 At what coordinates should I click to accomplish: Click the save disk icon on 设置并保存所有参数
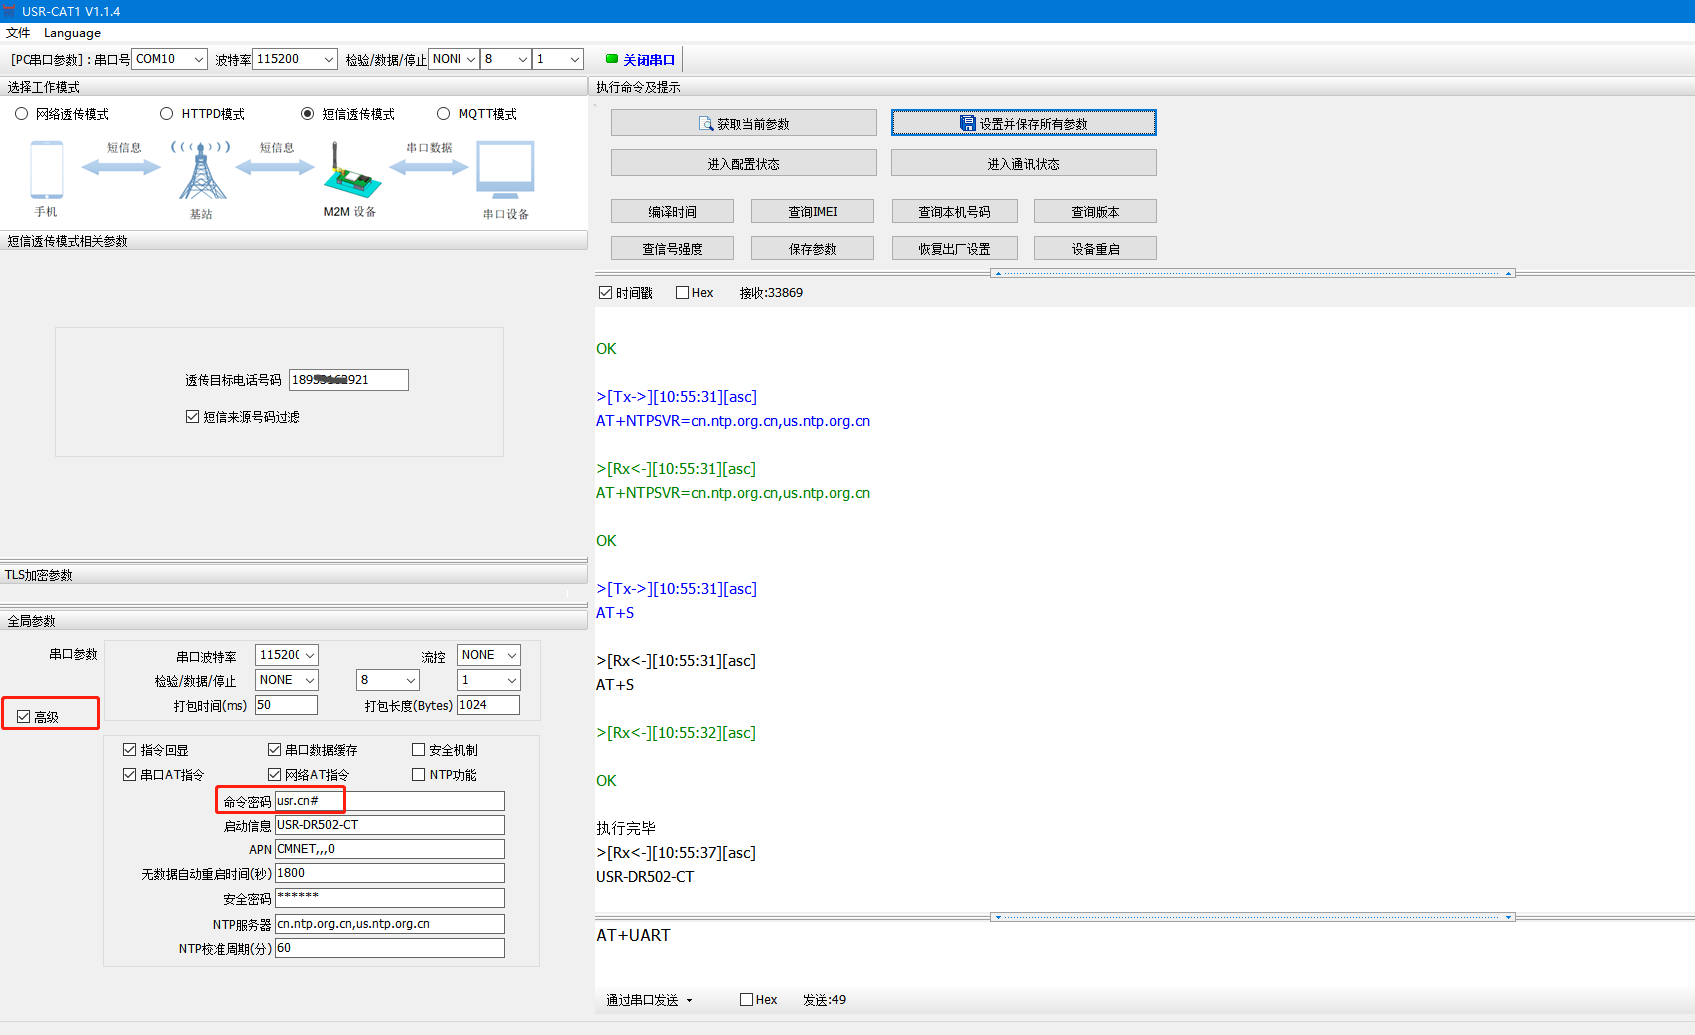point(967,123)
